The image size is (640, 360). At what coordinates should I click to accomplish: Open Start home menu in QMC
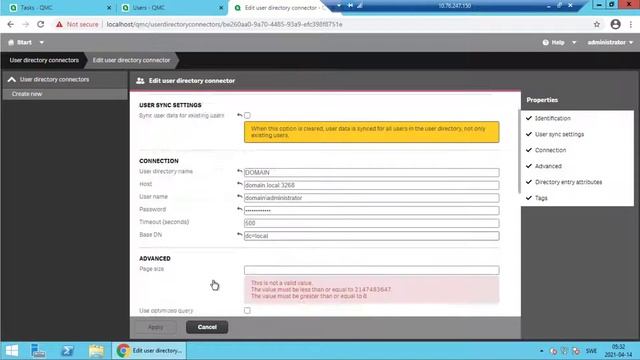pyautogui.click(x=20, y=42)
